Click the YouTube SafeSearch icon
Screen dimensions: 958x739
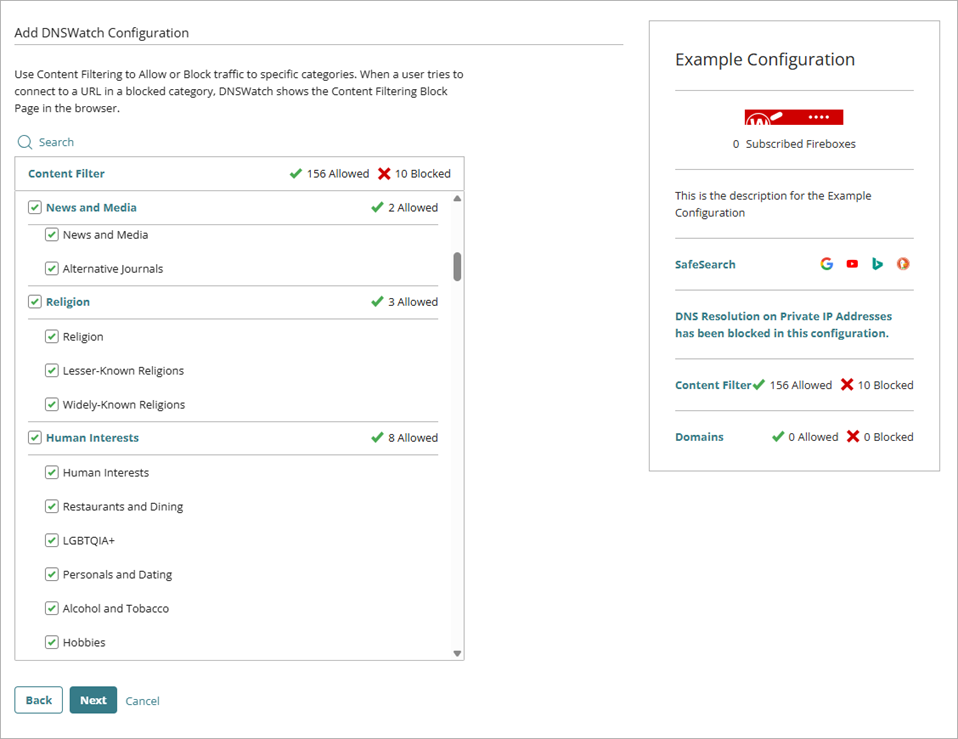pos(852,264)
